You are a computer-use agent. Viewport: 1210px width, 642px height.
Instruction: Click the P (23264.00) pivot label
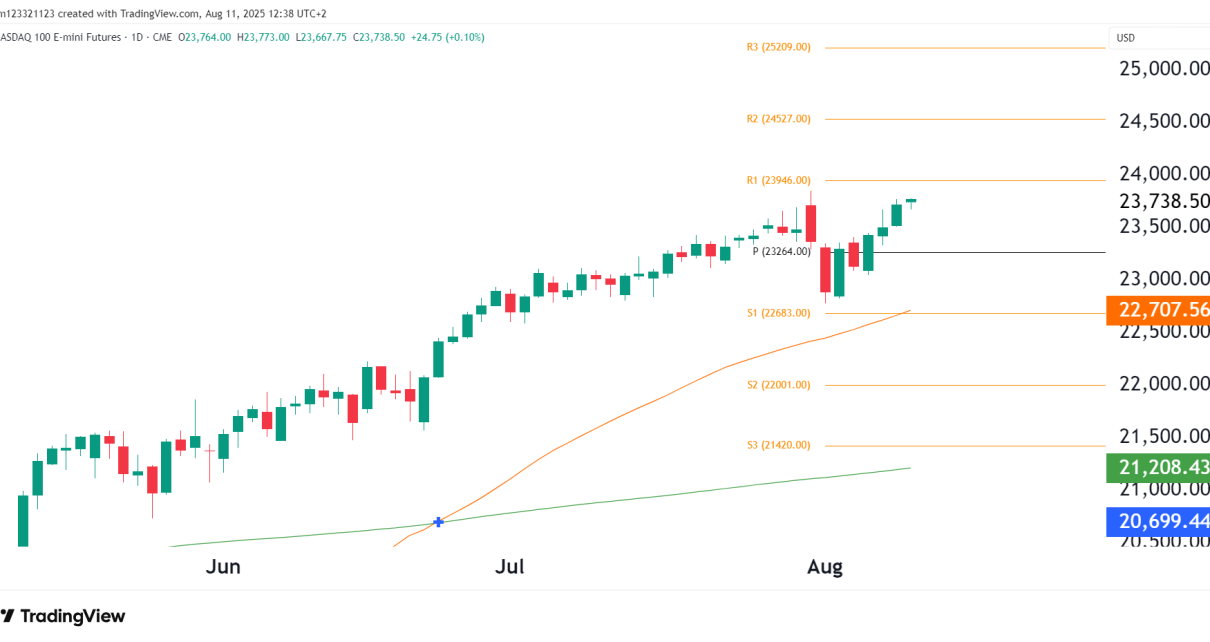(x=781, y=252)
